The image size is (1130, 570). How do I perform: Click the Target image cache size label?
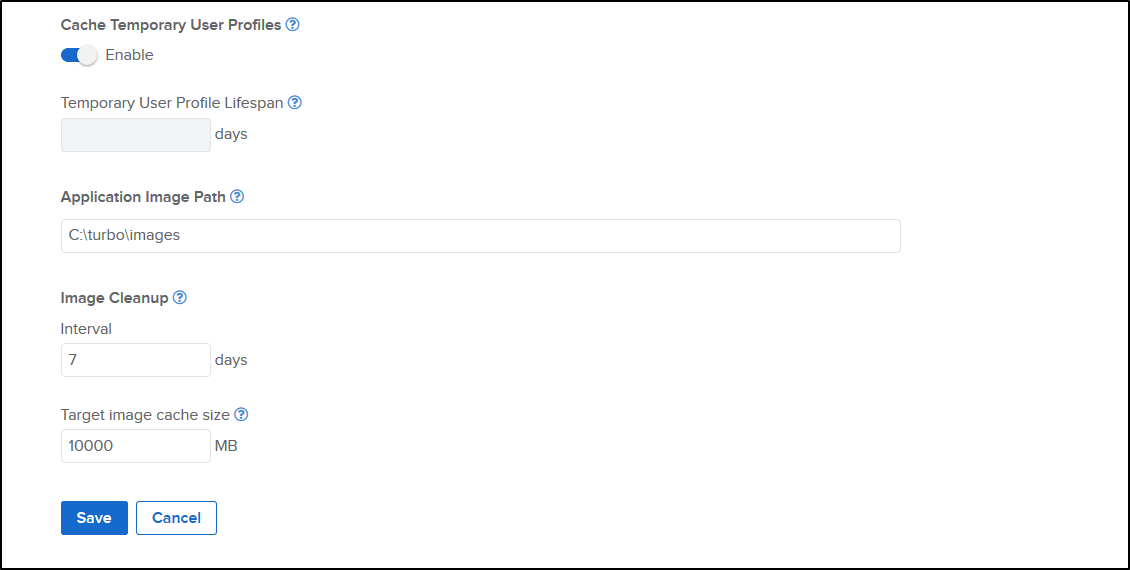click(145, 414)
